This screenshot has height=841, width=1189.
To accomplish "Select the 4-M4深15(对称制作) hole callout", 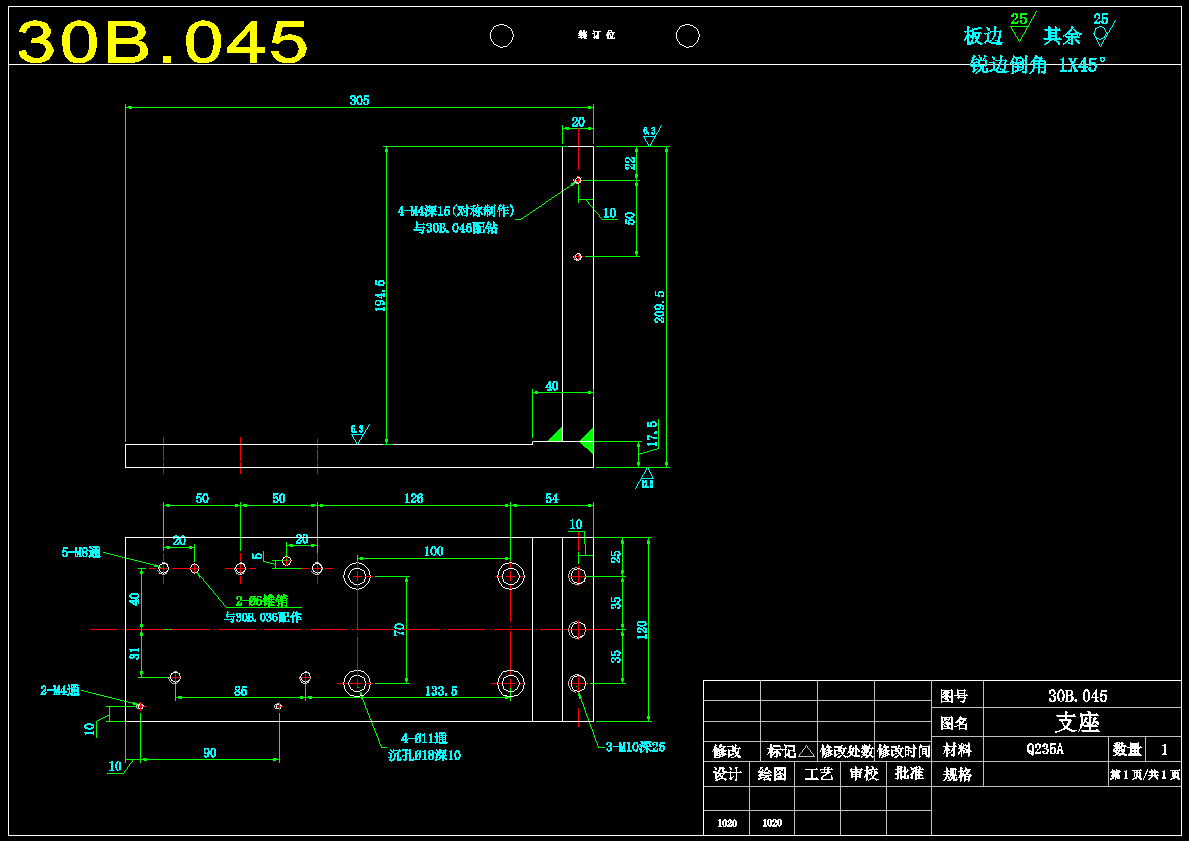I will (x=456, y=212).
